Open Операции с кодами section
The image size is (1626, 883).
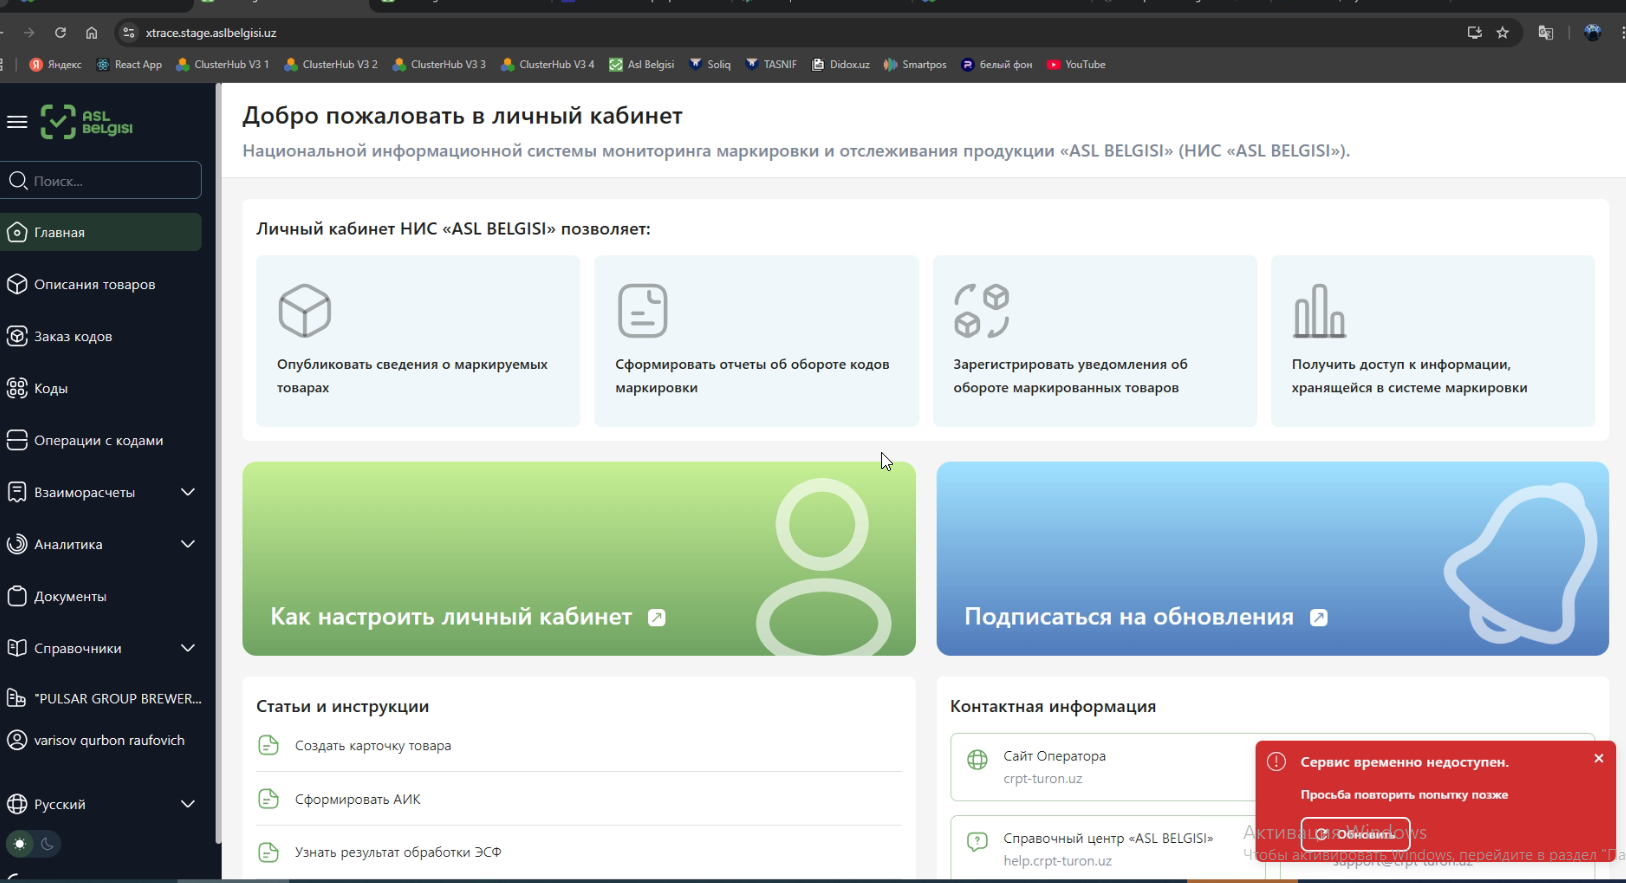(102, 440)
